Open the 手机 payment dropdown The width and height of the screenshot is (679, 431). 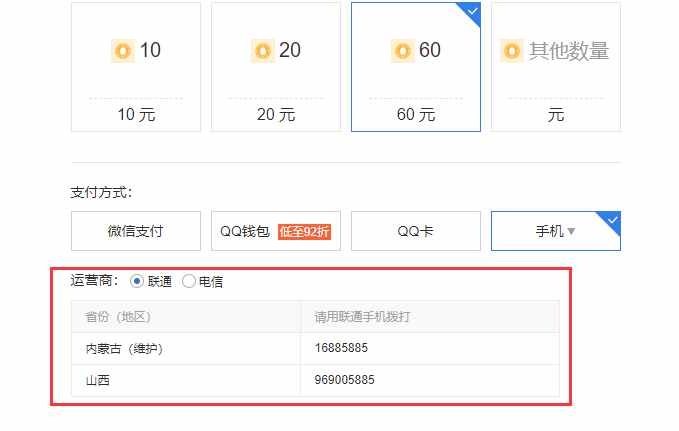click(x=556, y=231)
